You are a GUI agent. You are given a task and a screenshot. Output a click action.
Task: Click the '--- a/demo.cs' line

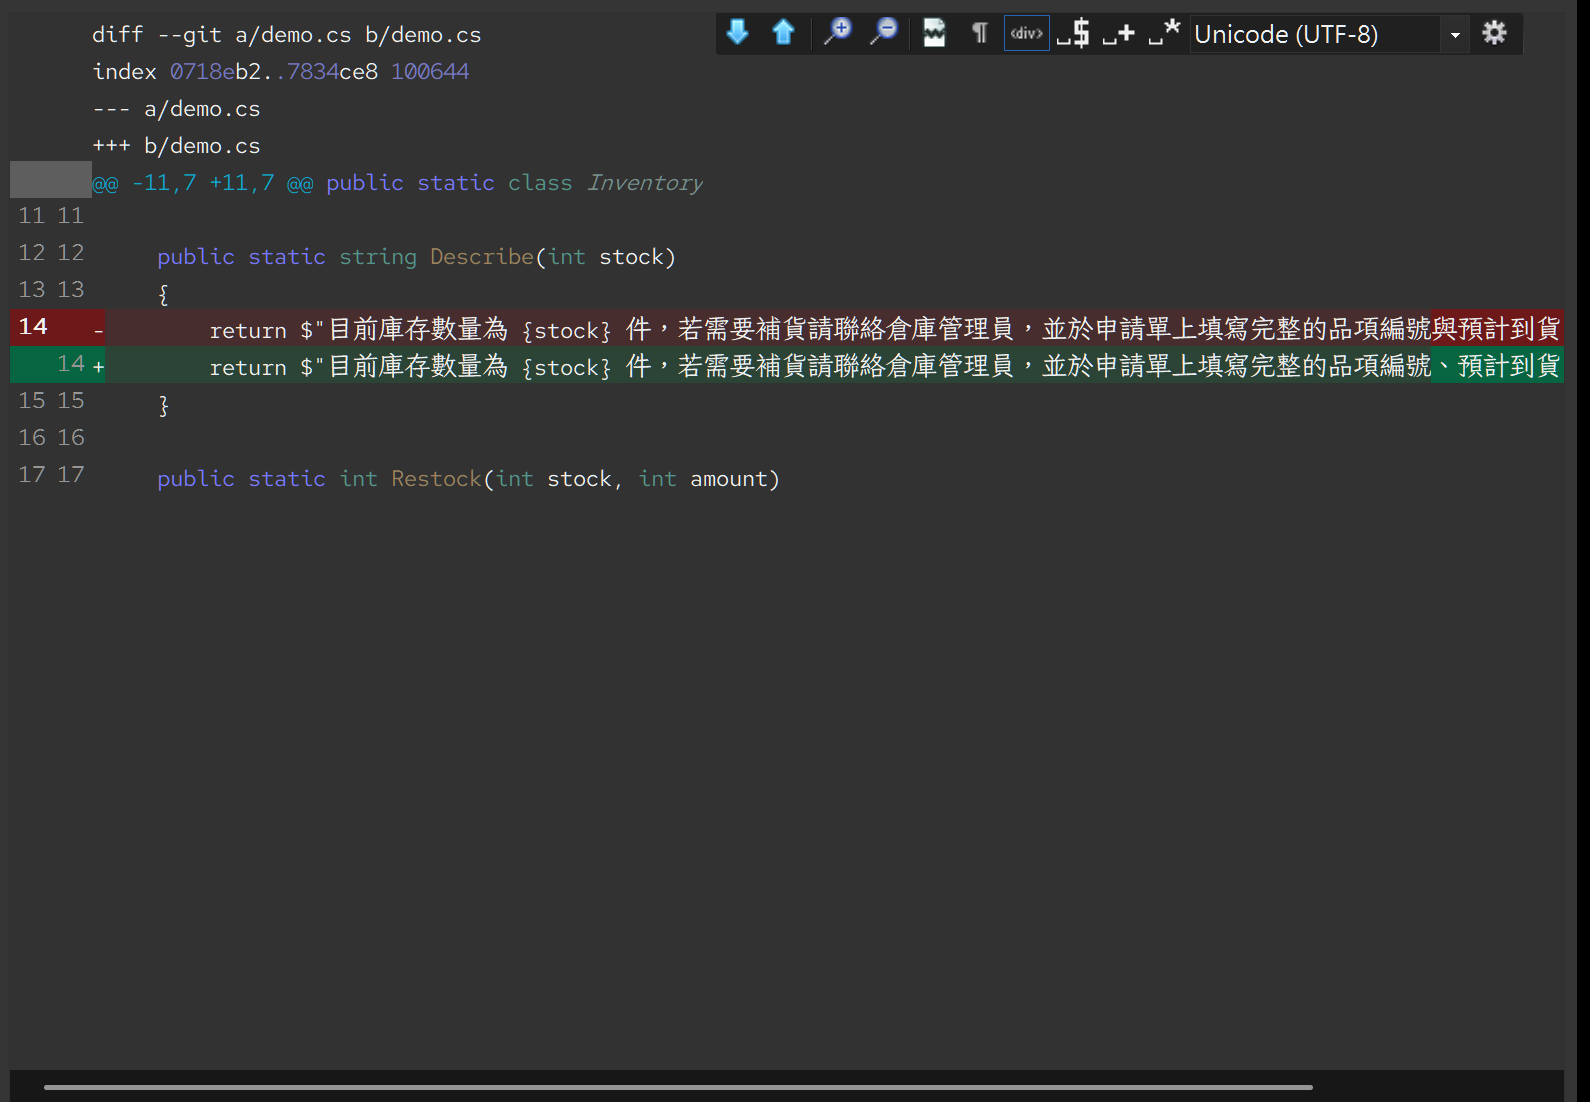[x=176, y=109]
